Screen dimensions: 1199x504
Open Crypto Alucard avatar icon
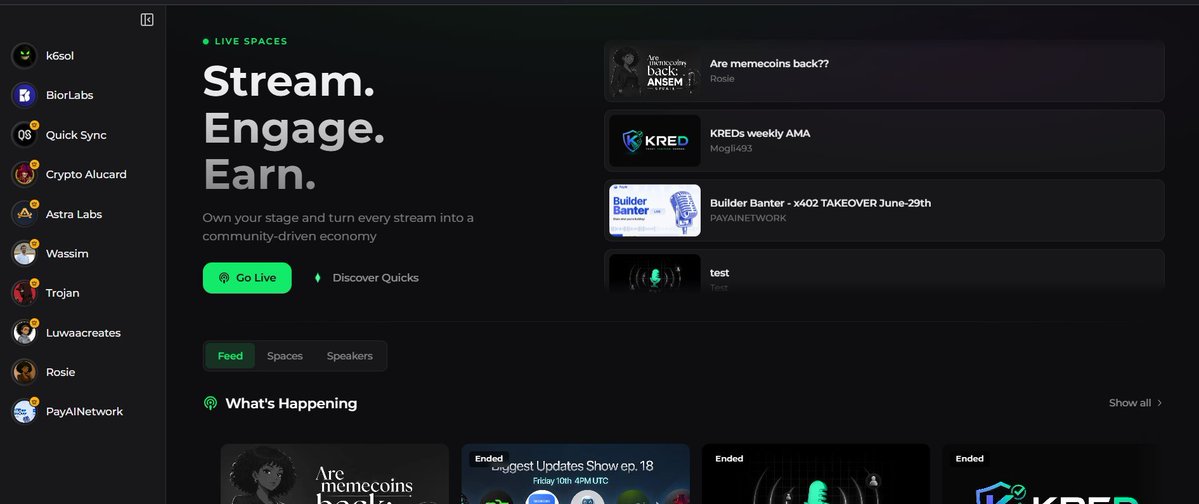pyautogui.click(x=24, y=174)
